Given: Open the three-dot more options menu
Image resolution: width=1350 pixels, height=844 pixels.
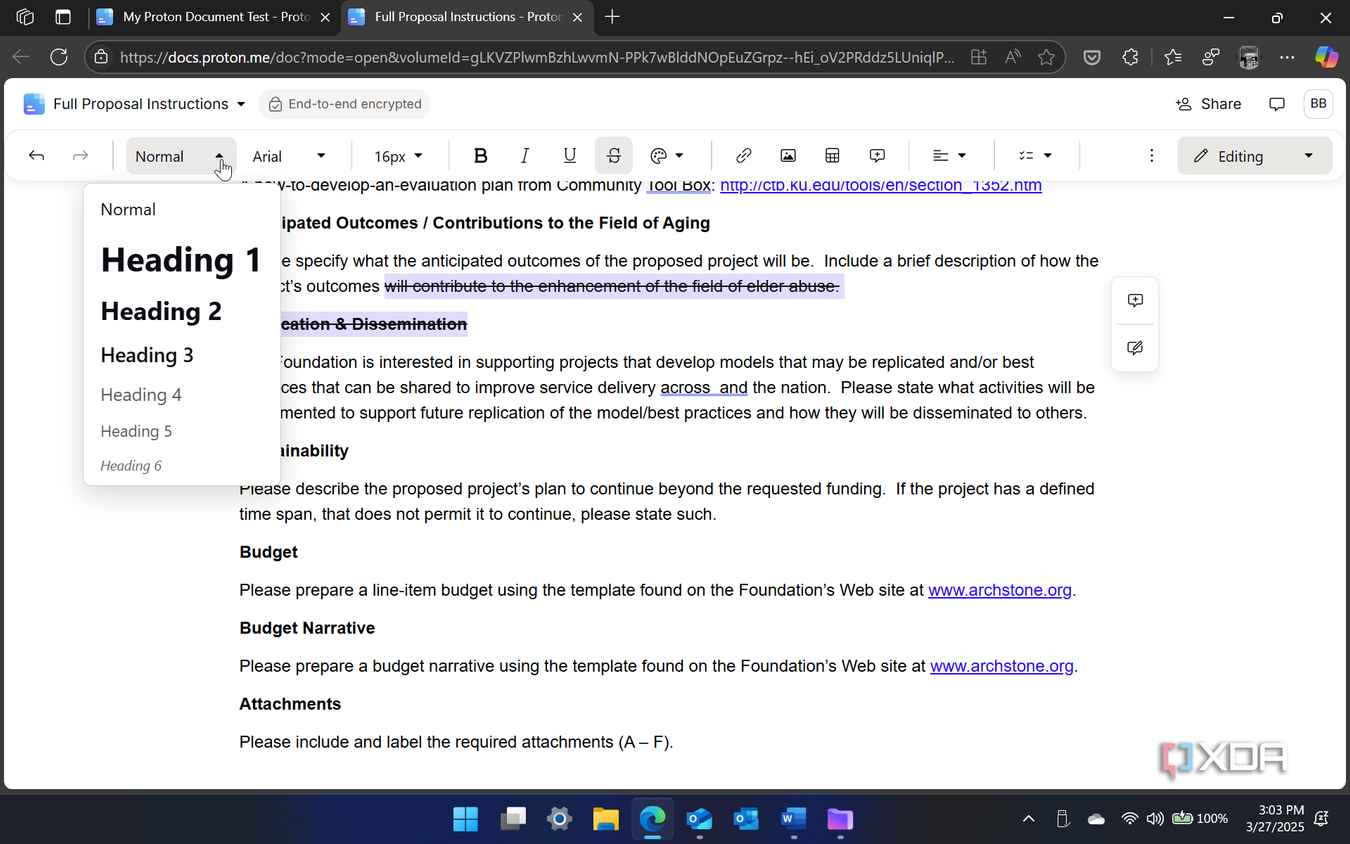Looking at the screenshot, I should coord(1152,156).
